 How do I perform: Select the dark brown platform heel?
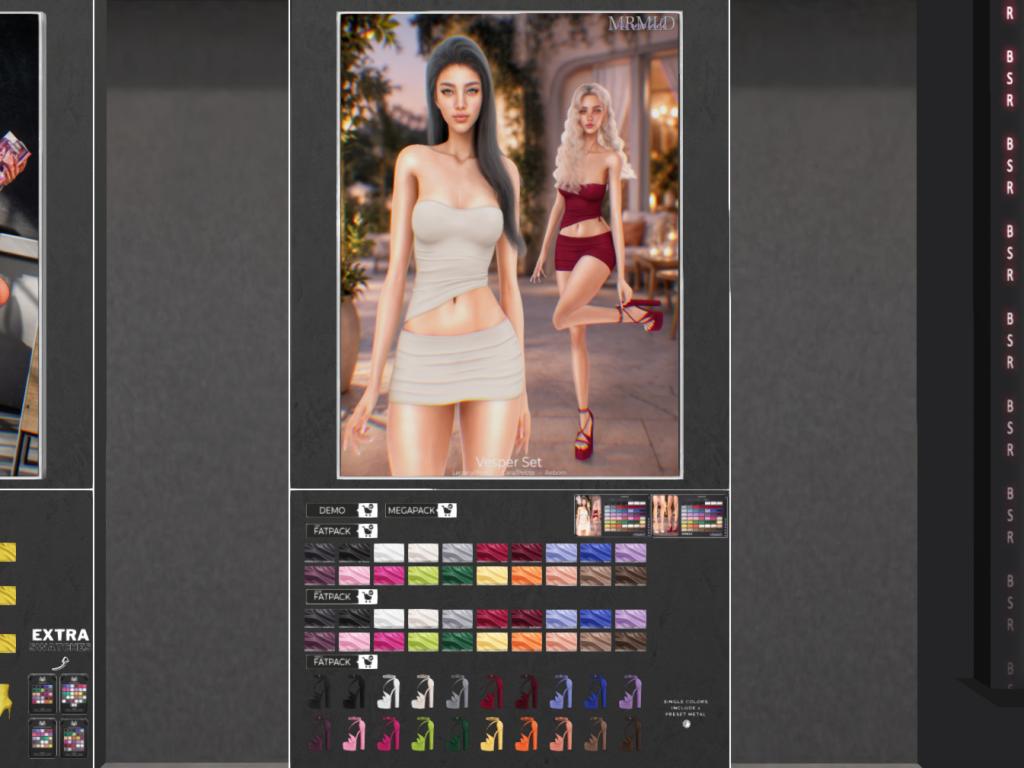(631, 733)
